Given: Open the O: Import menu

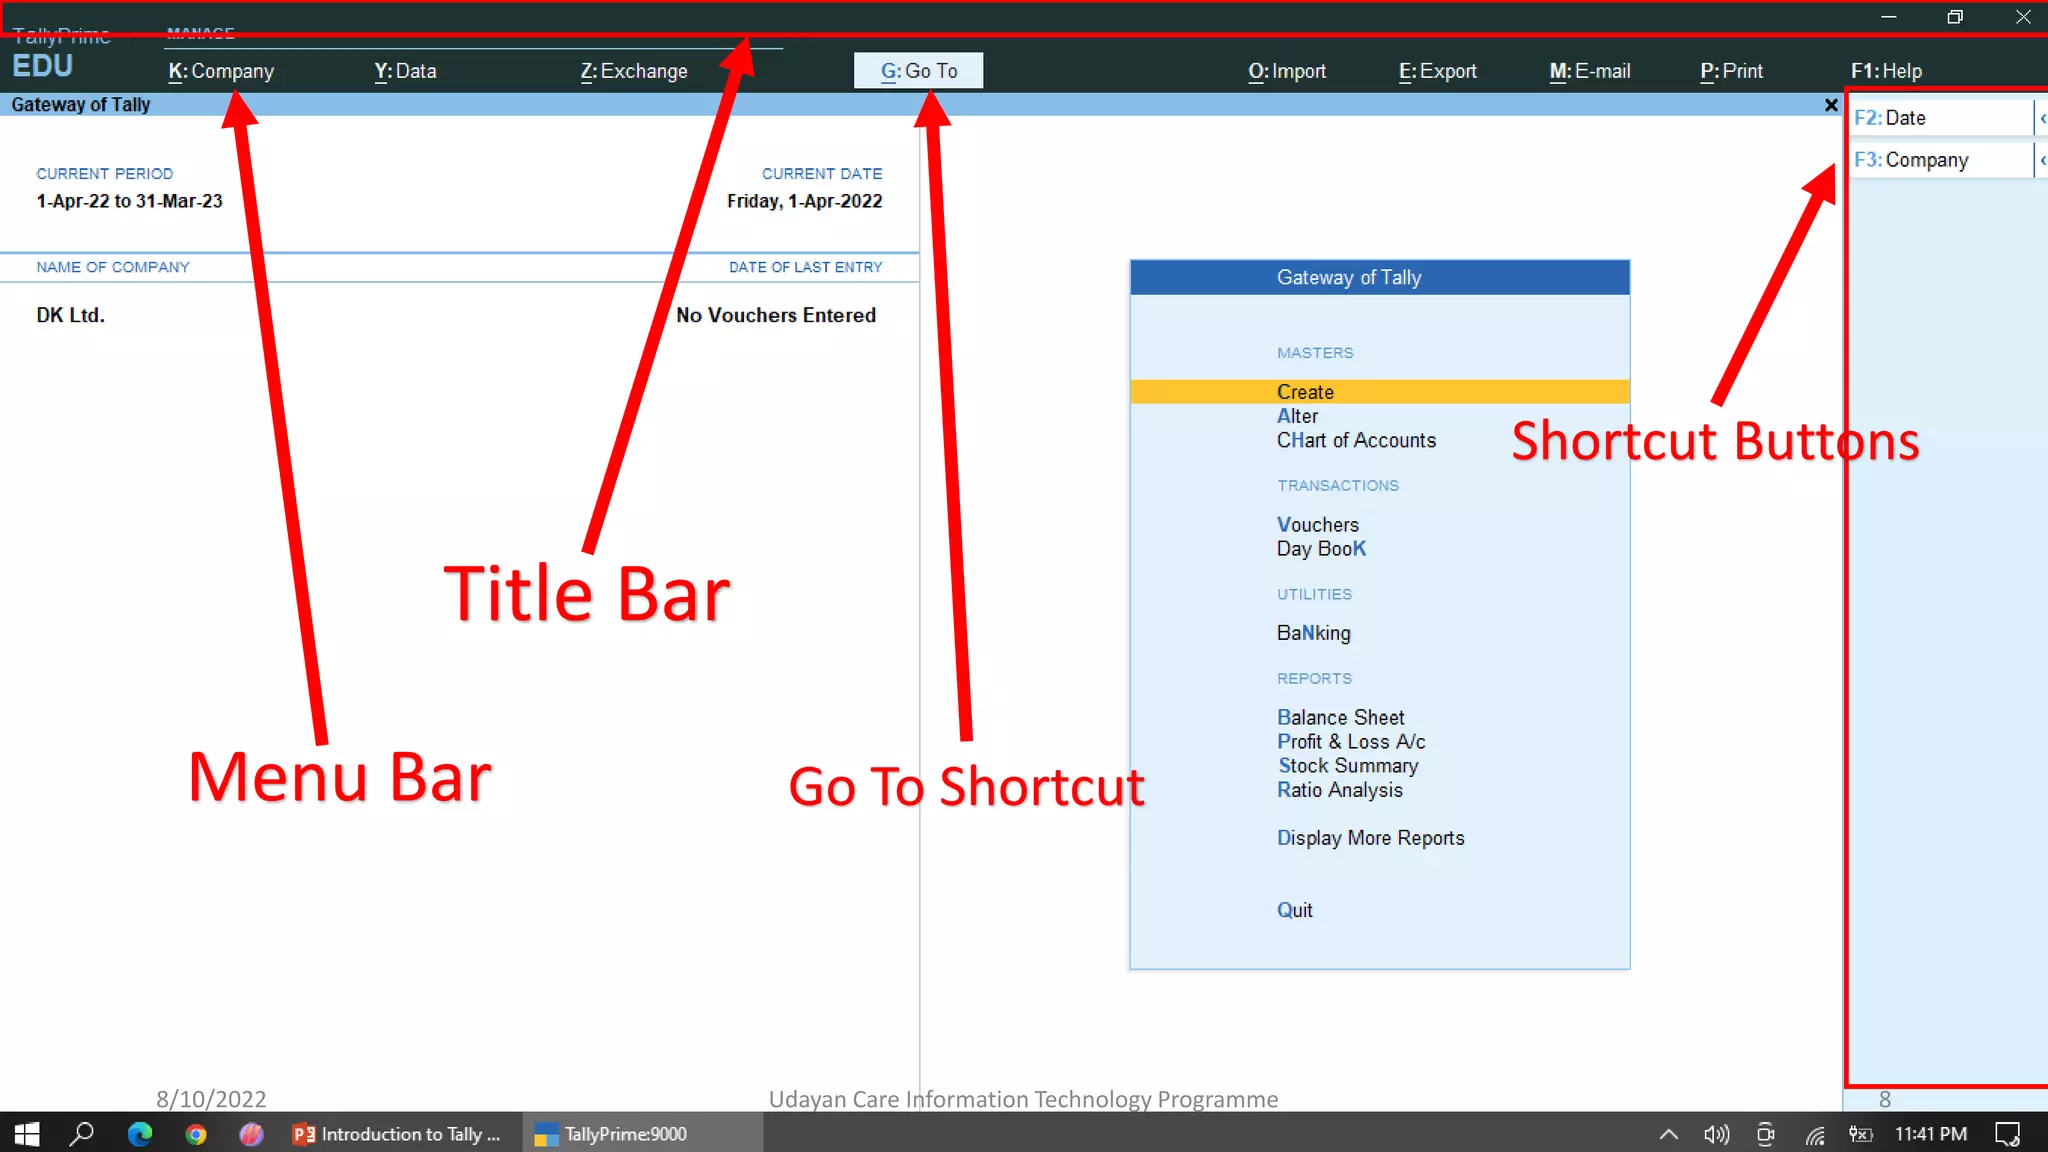Looking at the screenshot, I should [x=1287, y=71].
